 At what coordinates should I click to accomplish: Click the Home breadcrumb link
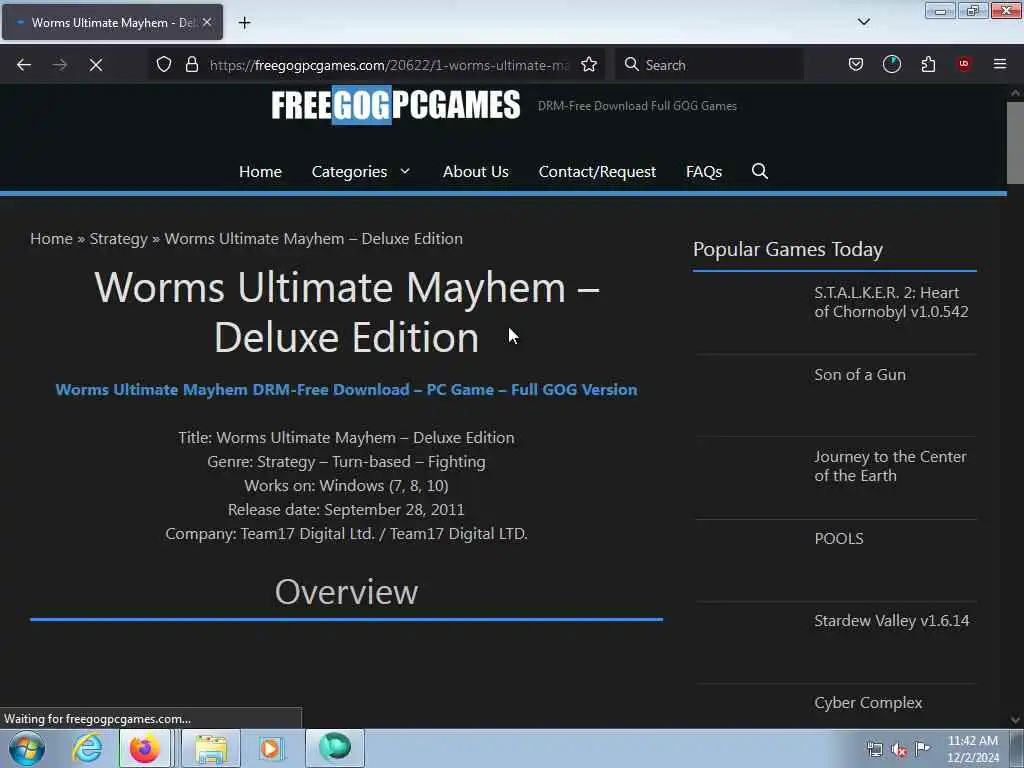51,239
